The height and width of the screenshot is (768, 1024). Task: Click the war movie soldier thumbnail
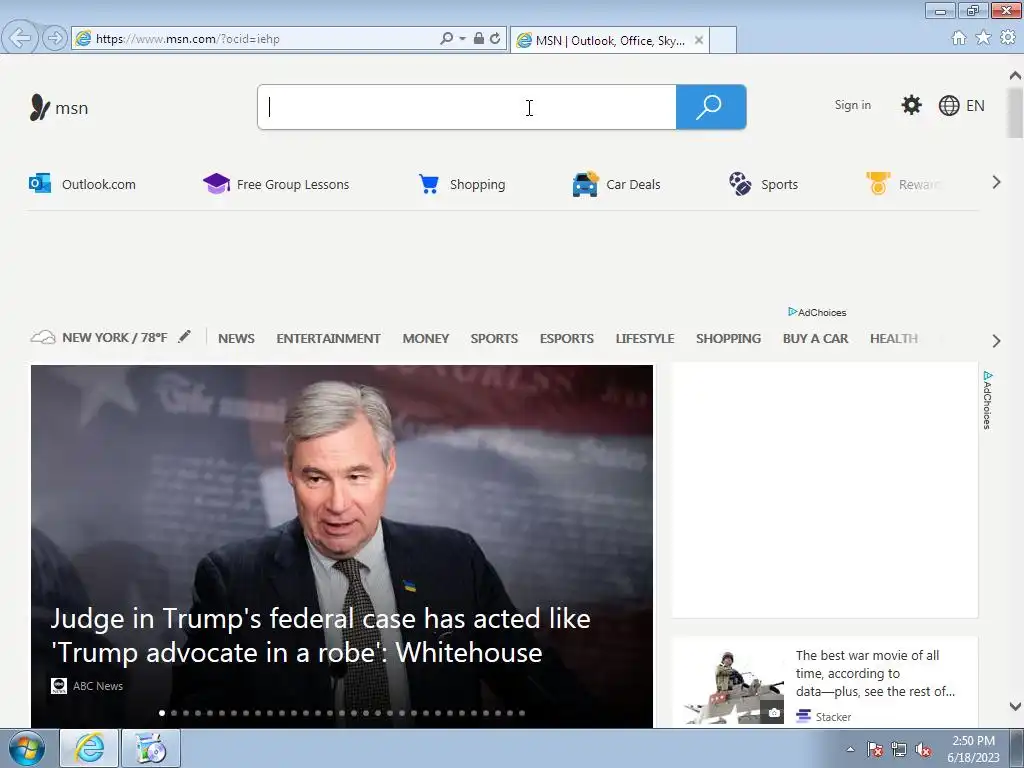pyautogui.click(x=732, y=685)
